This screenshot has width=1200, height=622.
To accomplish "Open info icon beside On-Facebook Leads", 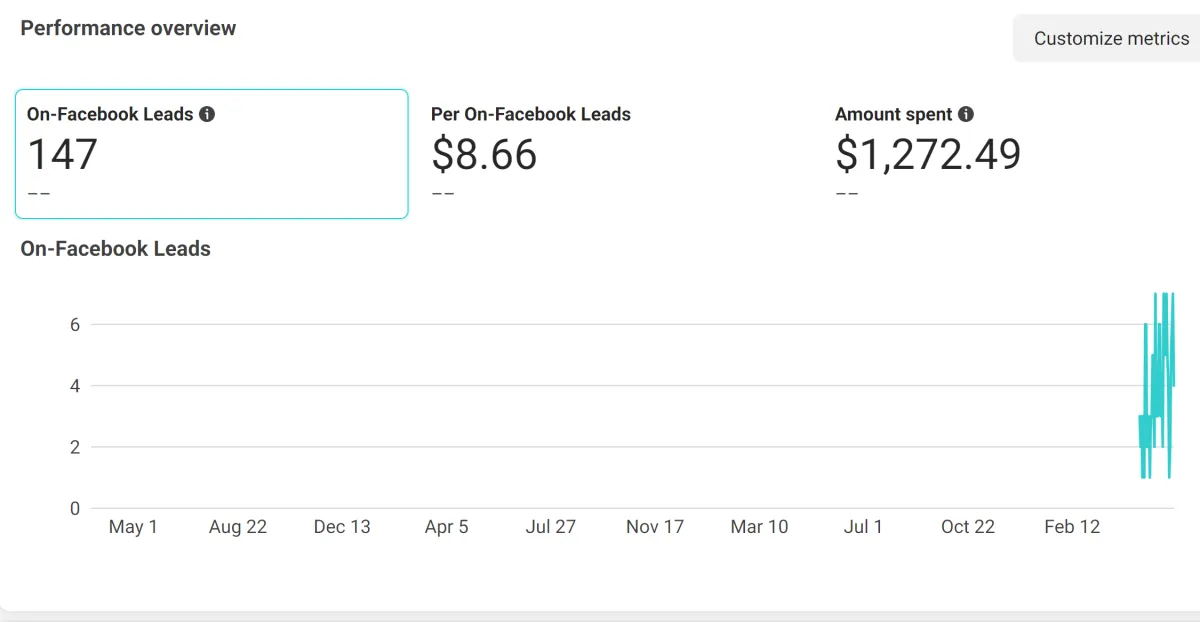I will 207,114.
